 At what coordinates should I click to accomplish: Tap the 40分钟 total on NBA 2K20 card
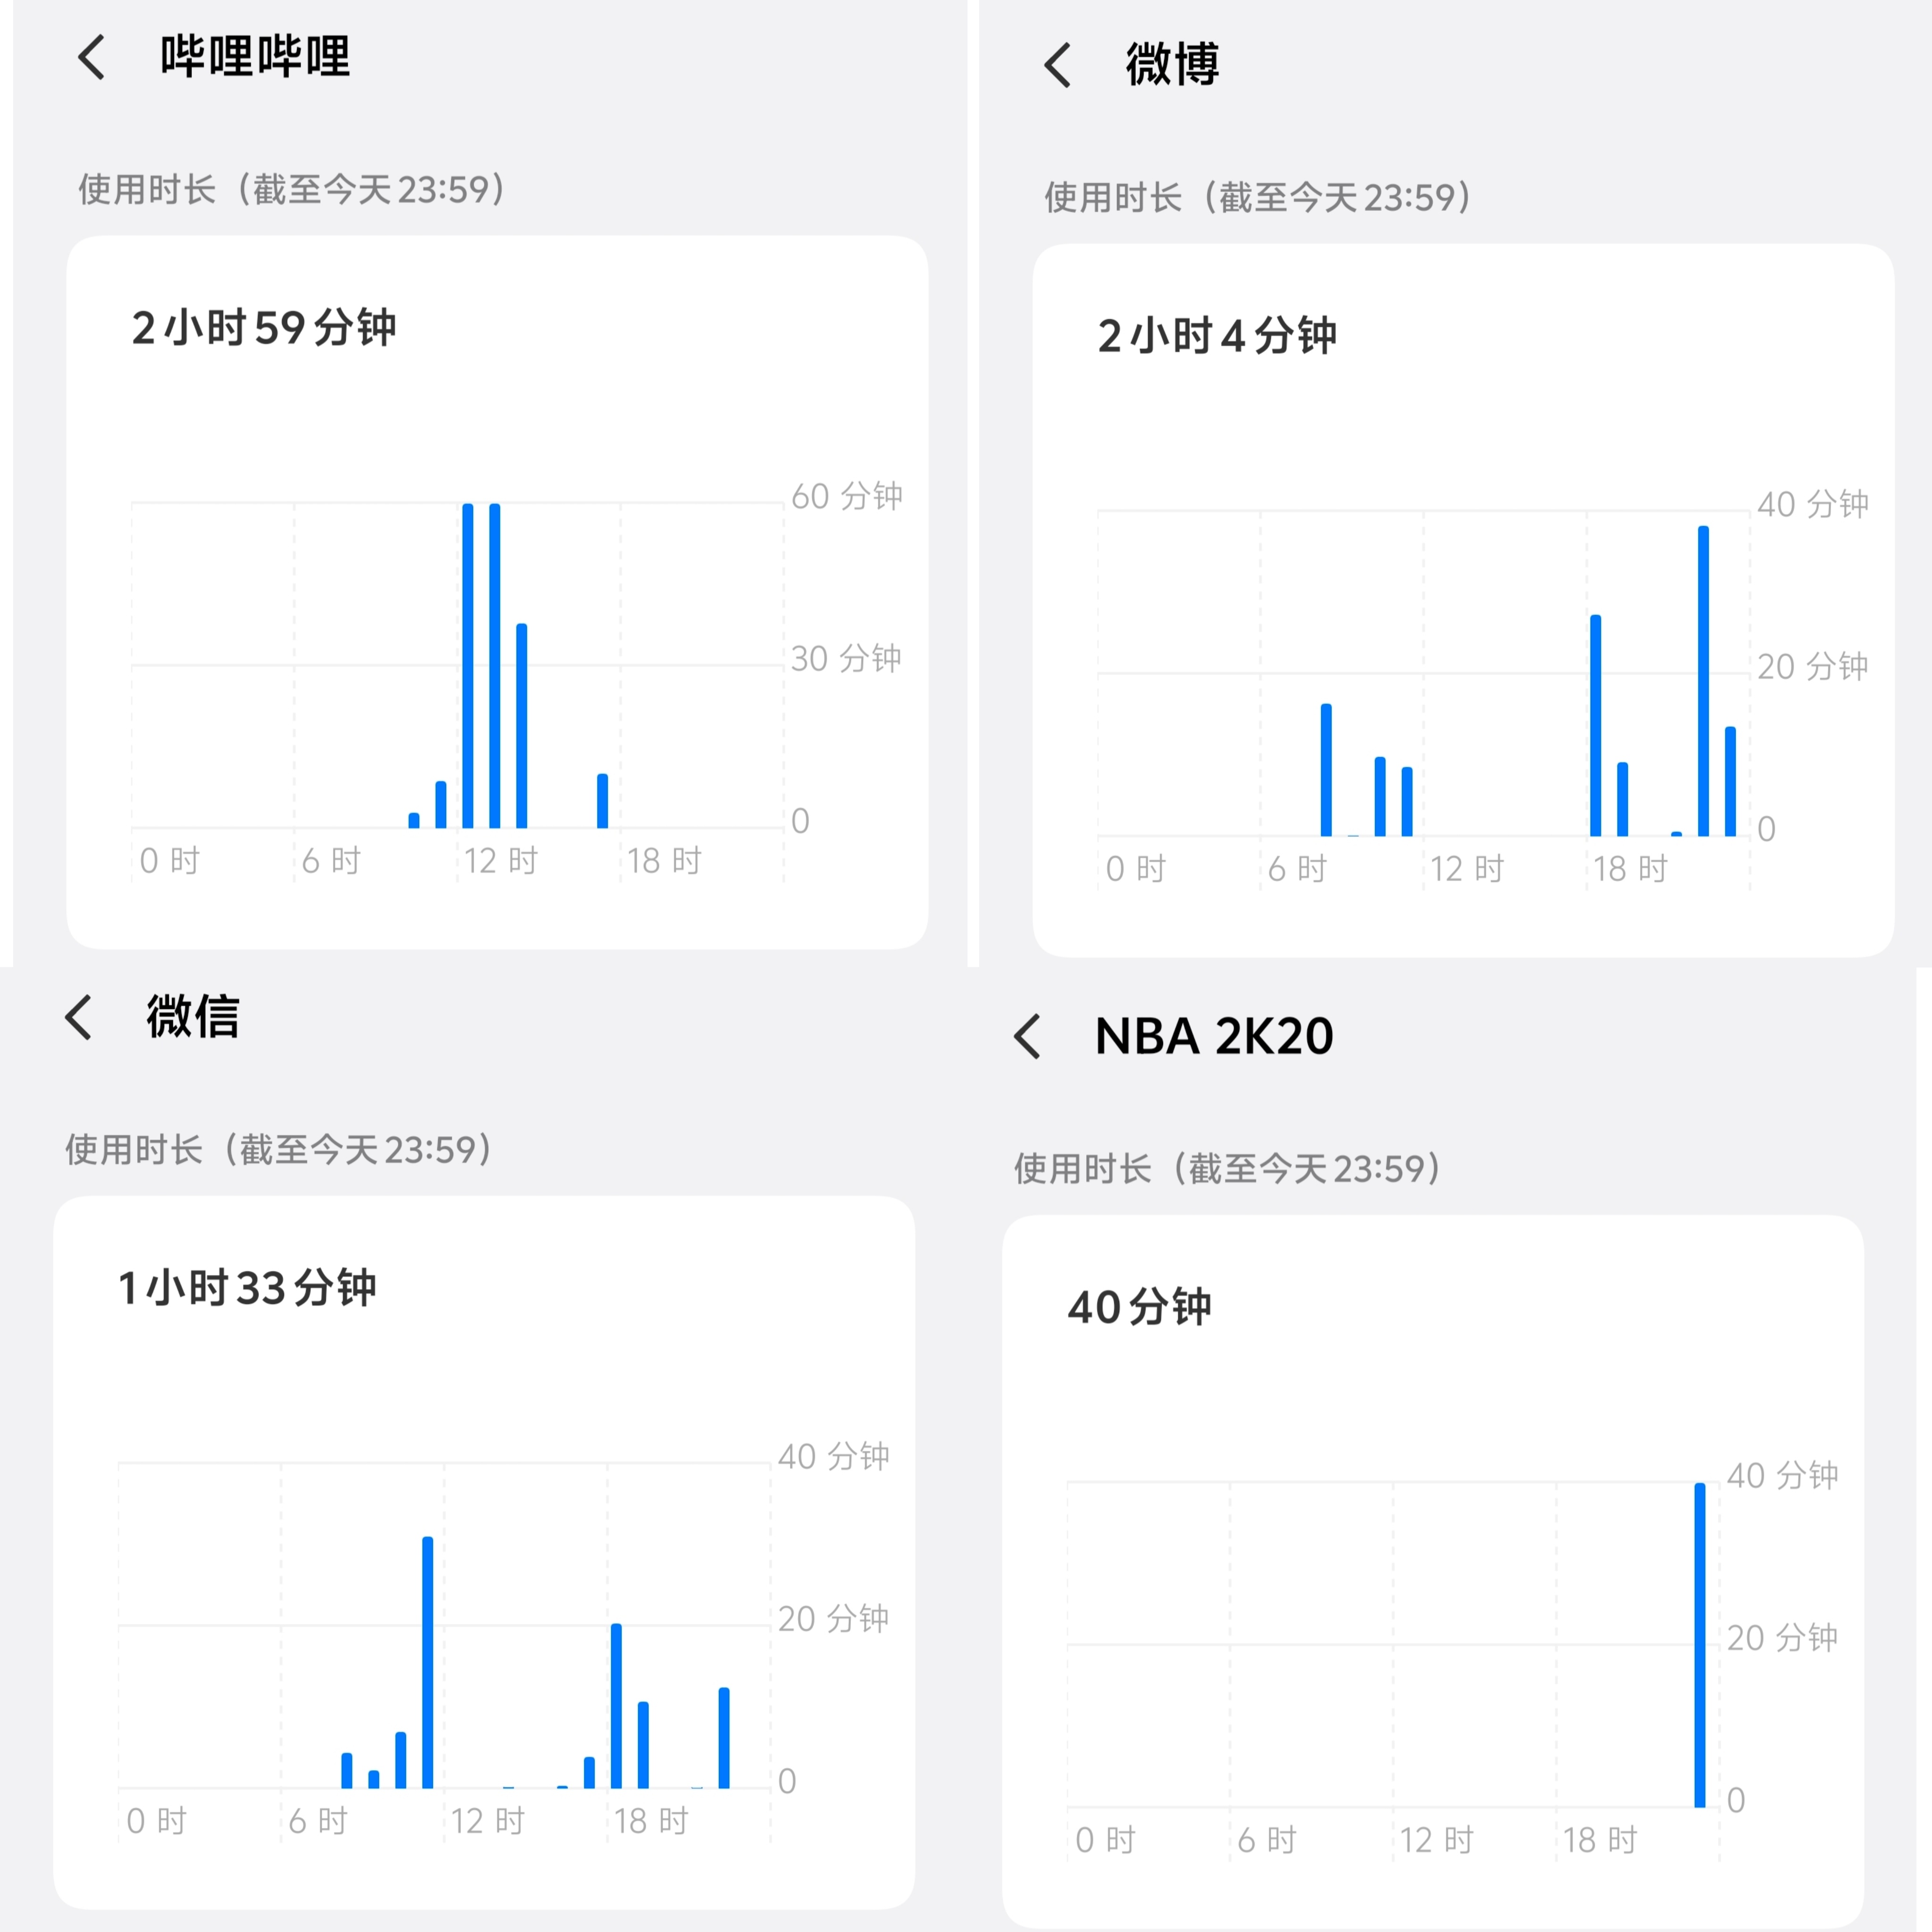[1139, 1307]
